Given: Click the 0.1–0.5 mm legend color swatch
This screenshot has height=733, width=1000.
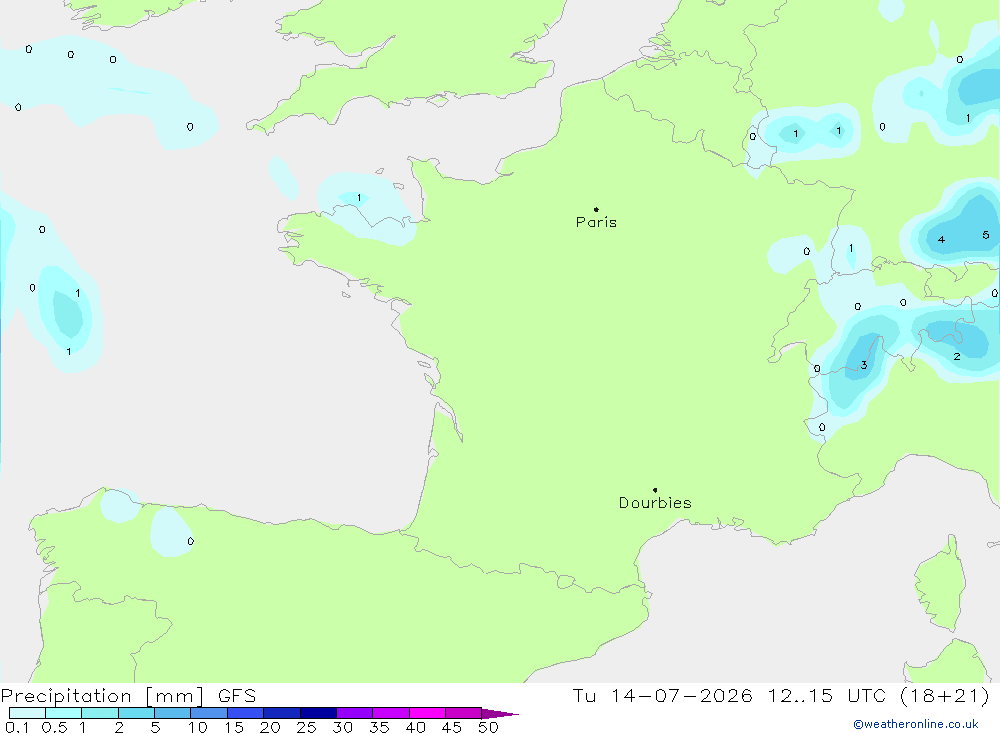Looking at the screenshot, I should pos(27,713).
